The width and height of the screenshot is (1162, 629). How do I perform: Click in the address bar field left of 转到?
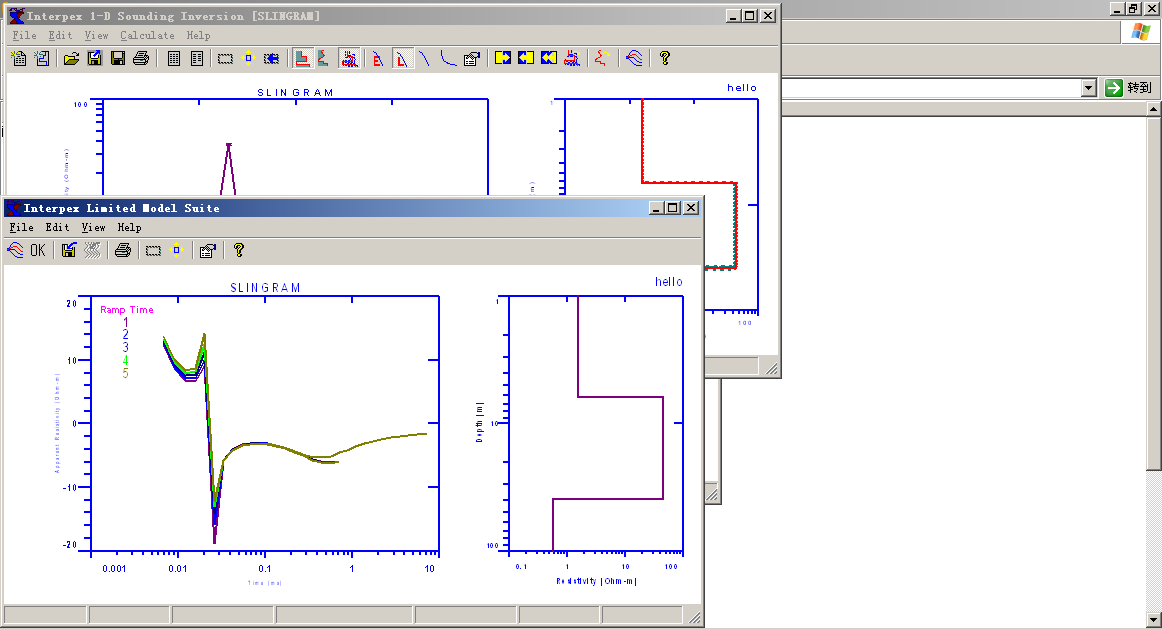point(931,88)
